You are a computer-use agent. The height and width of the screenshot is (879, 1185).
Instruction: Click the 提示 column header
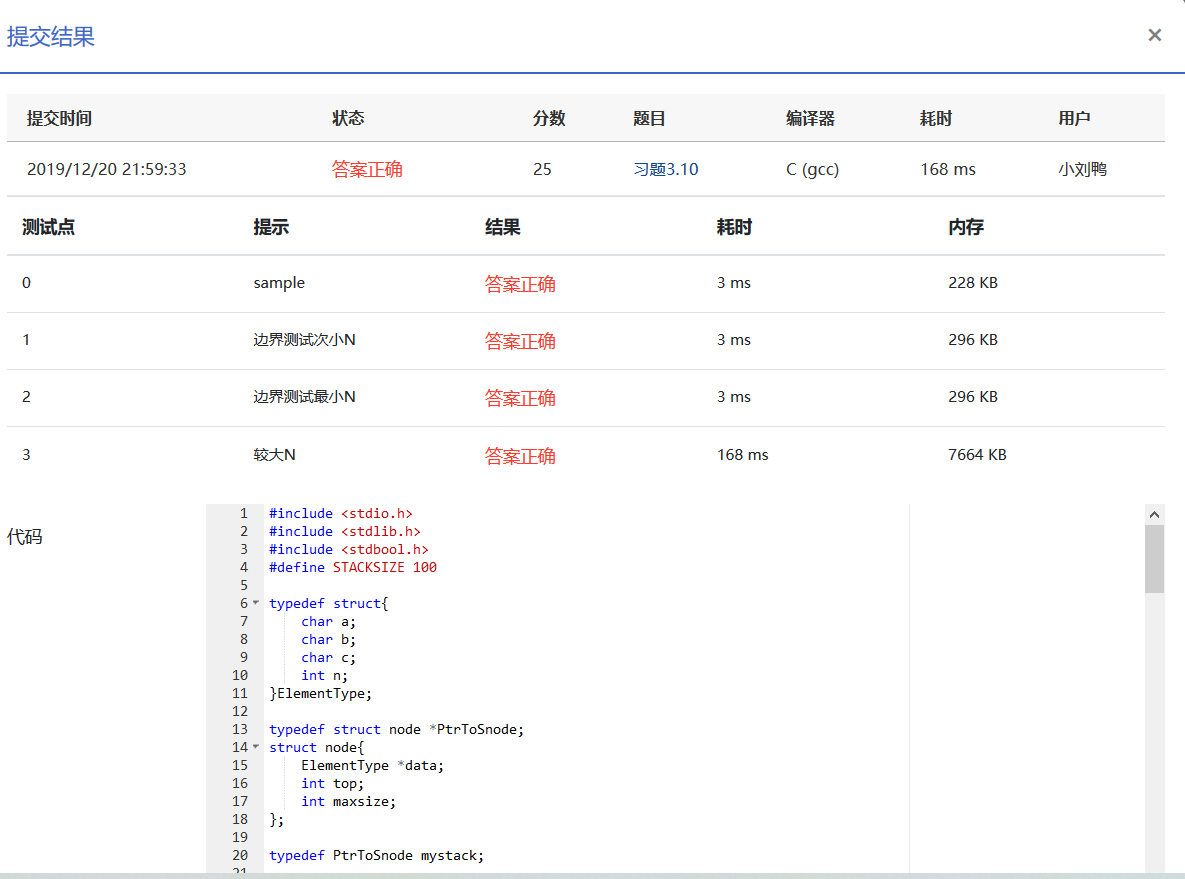coord(271,227)
